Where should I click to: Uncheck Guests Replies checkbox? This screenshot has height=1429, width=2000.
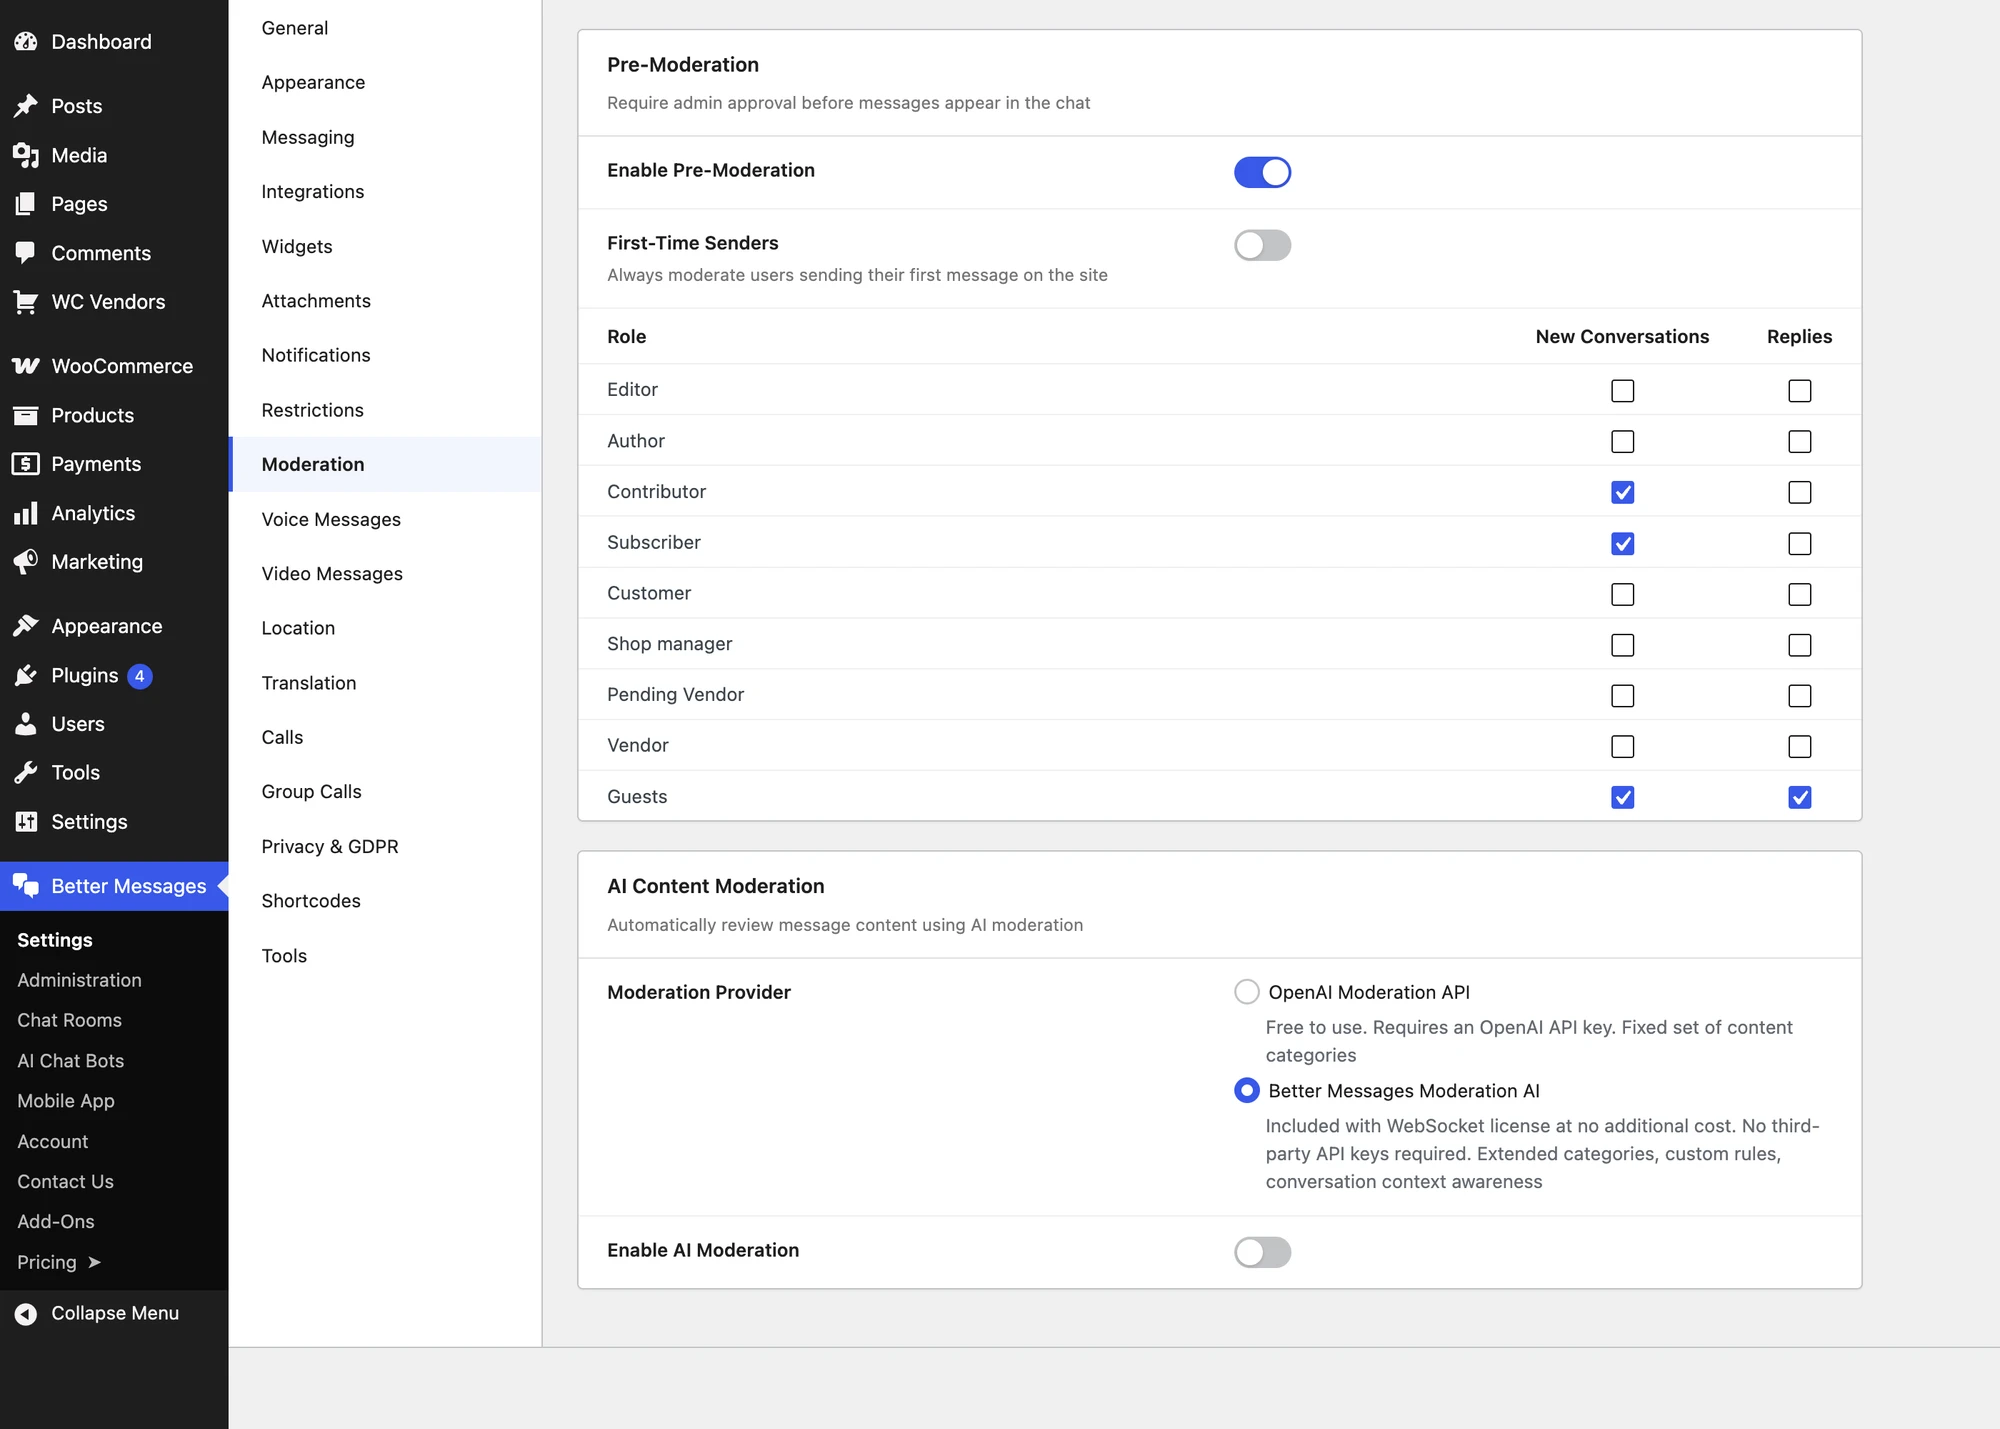coord(1799,797)
